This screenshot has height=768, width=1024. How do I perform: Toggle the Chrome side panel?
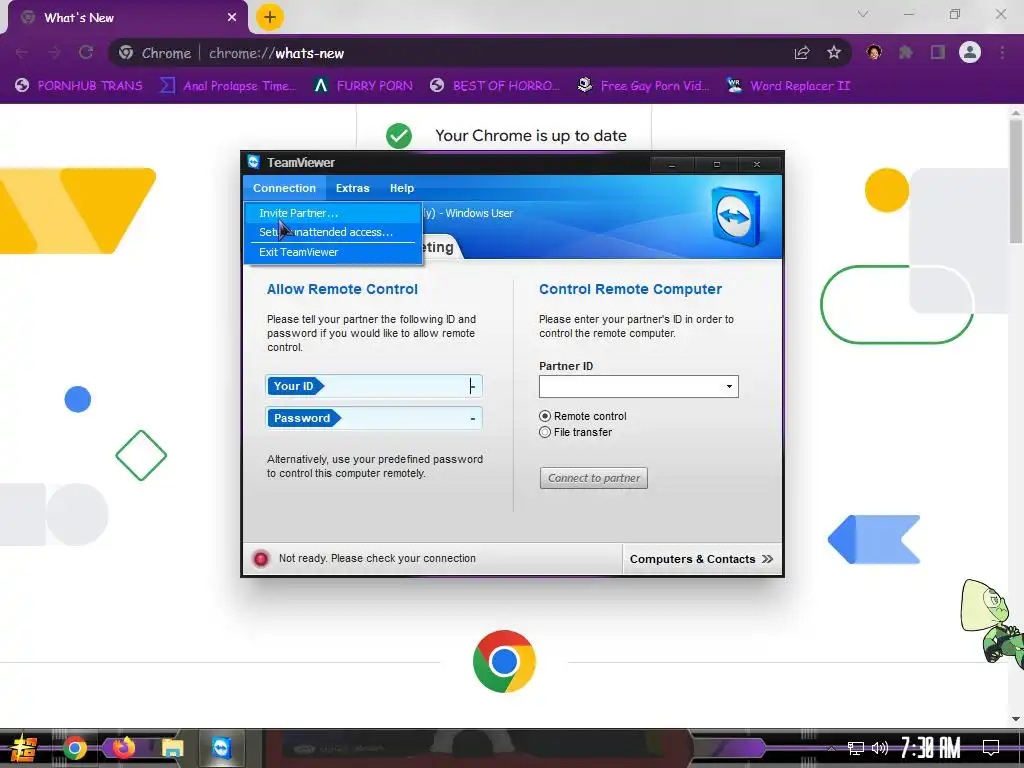tap(938, 52)
